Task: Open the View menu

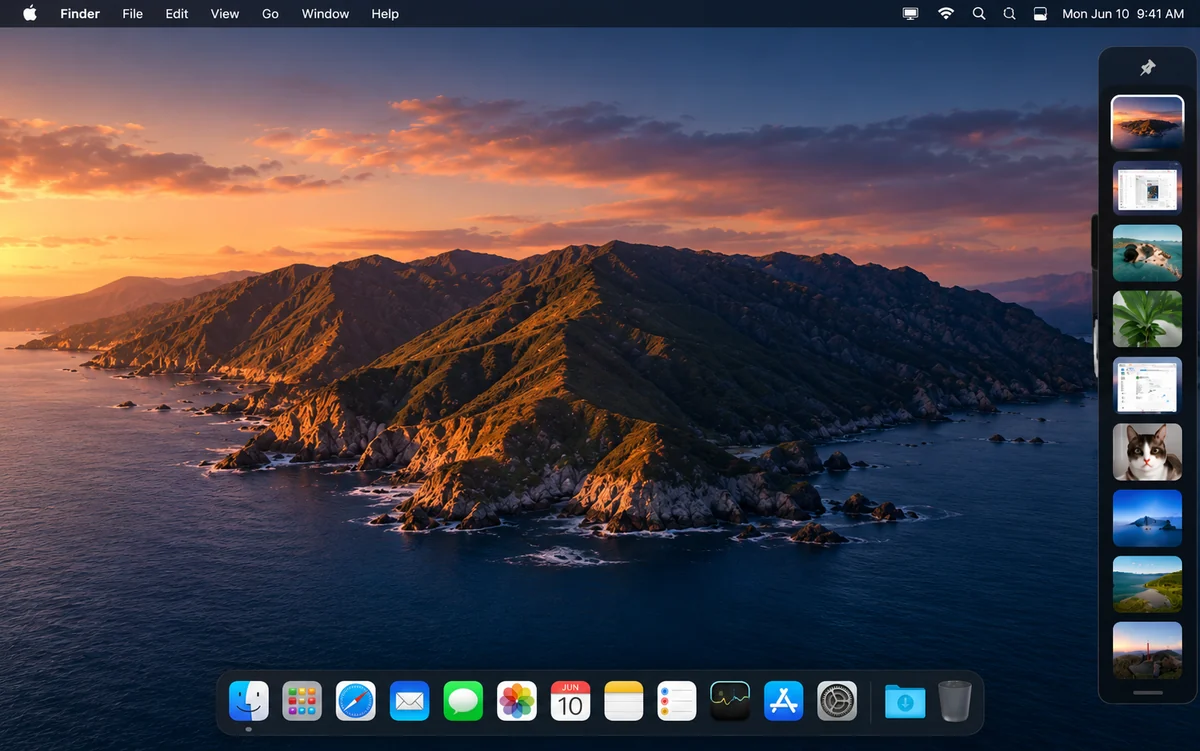Action: [x=225, y=14]
